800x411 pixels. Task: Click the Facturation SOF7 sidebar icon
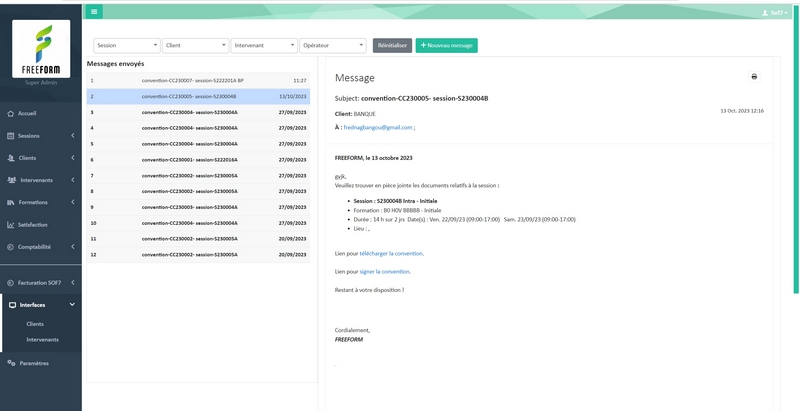[11, 282]
